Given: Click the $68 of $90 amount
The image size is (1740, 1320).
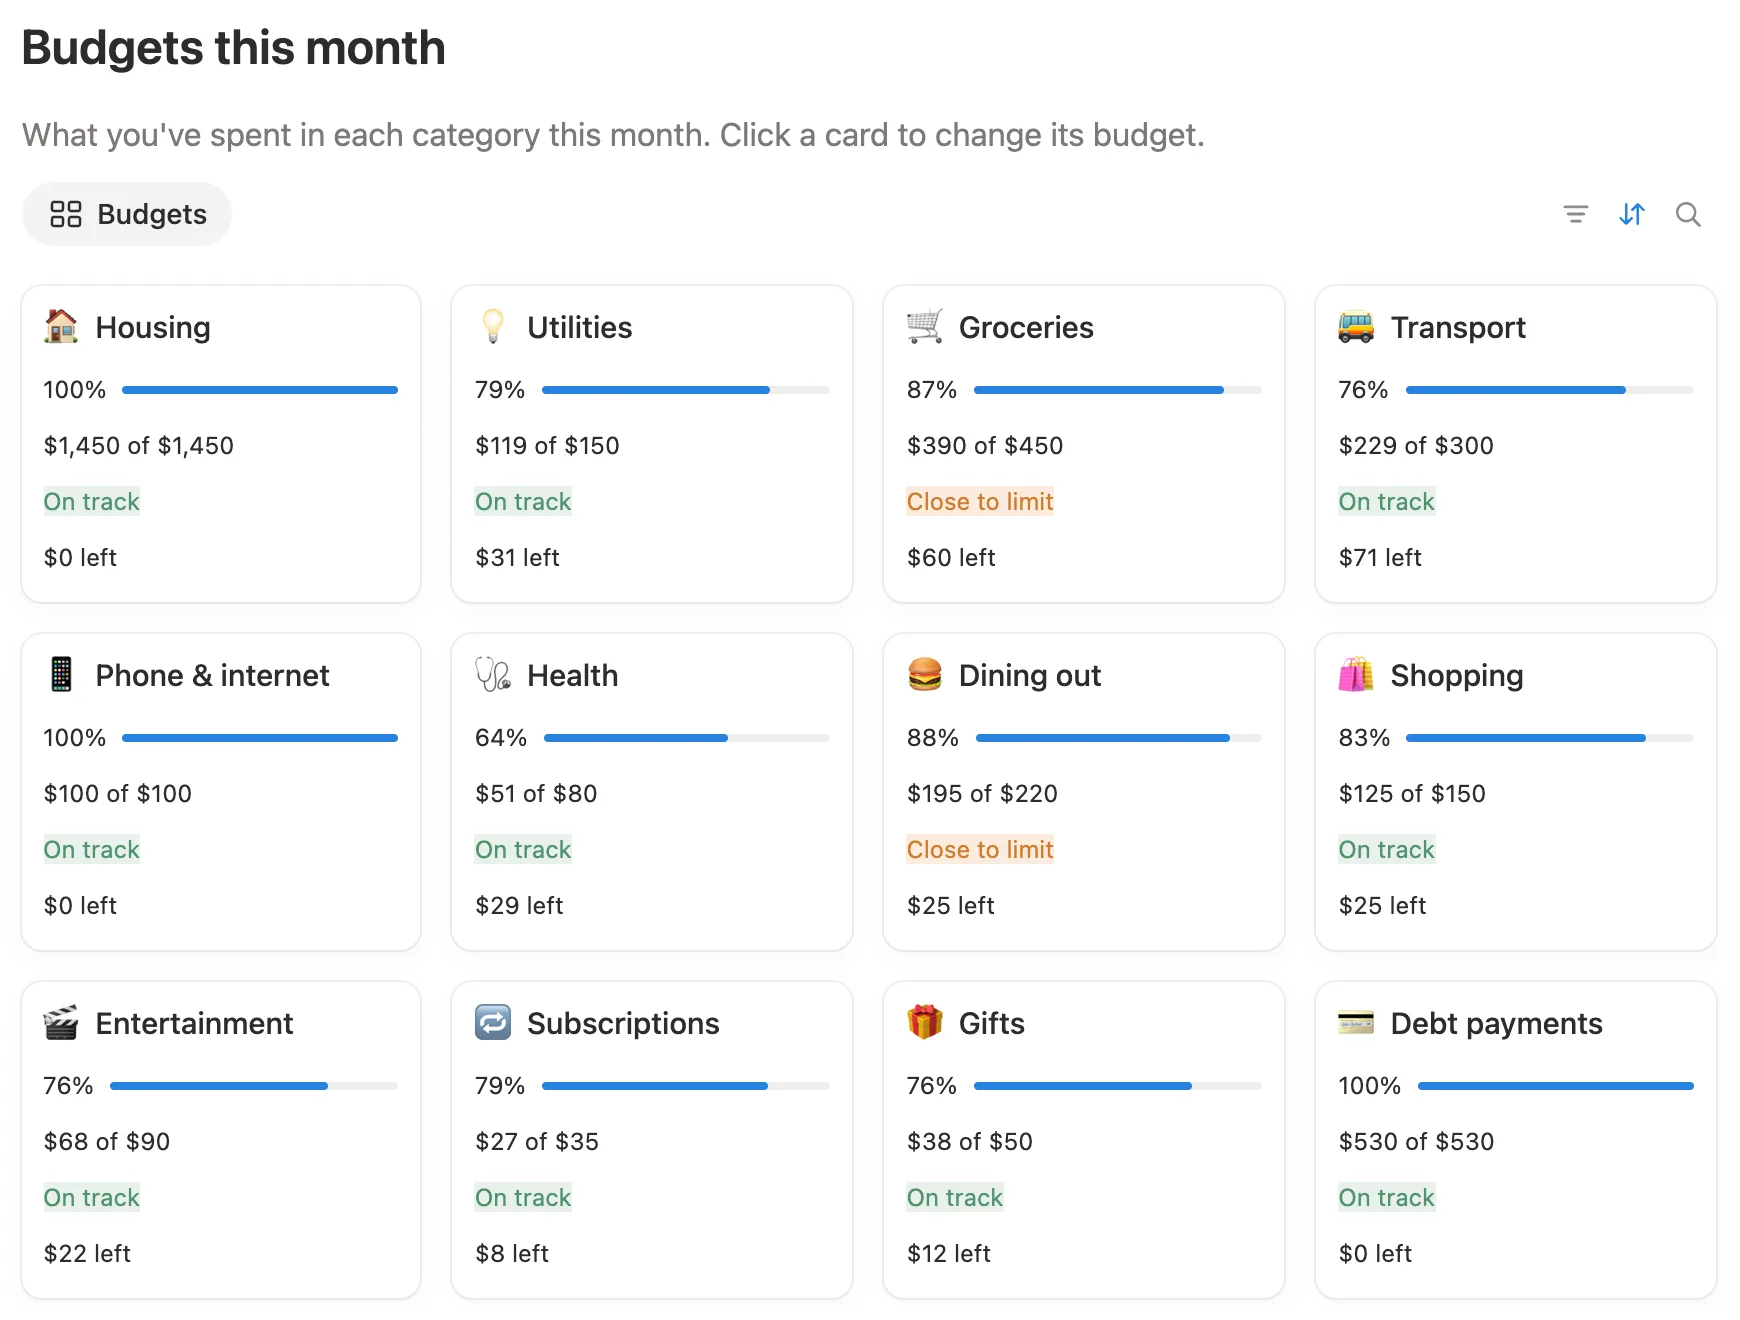Looking at the screenshot, I should 107,1141.
